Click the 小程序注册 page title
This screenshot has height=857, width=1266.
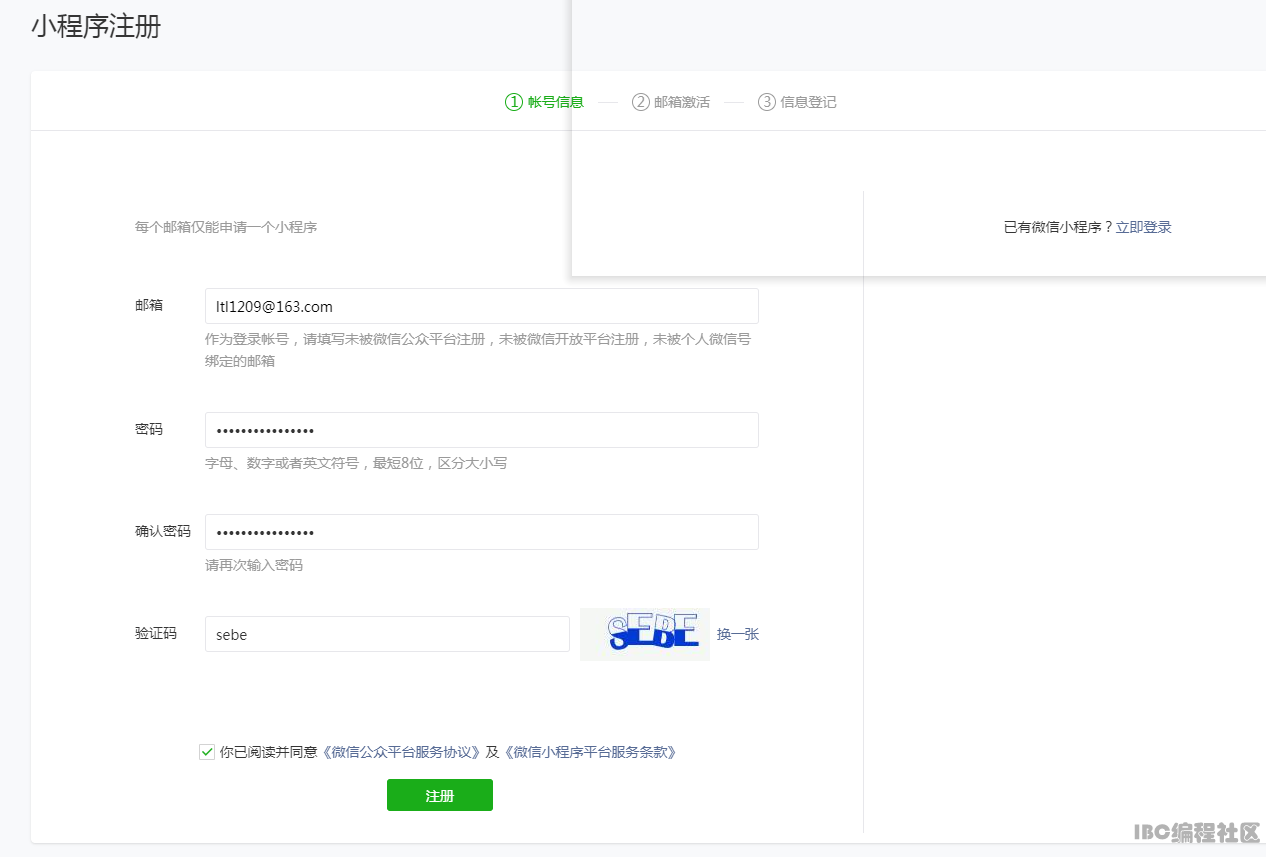click(x=96, y=27)
